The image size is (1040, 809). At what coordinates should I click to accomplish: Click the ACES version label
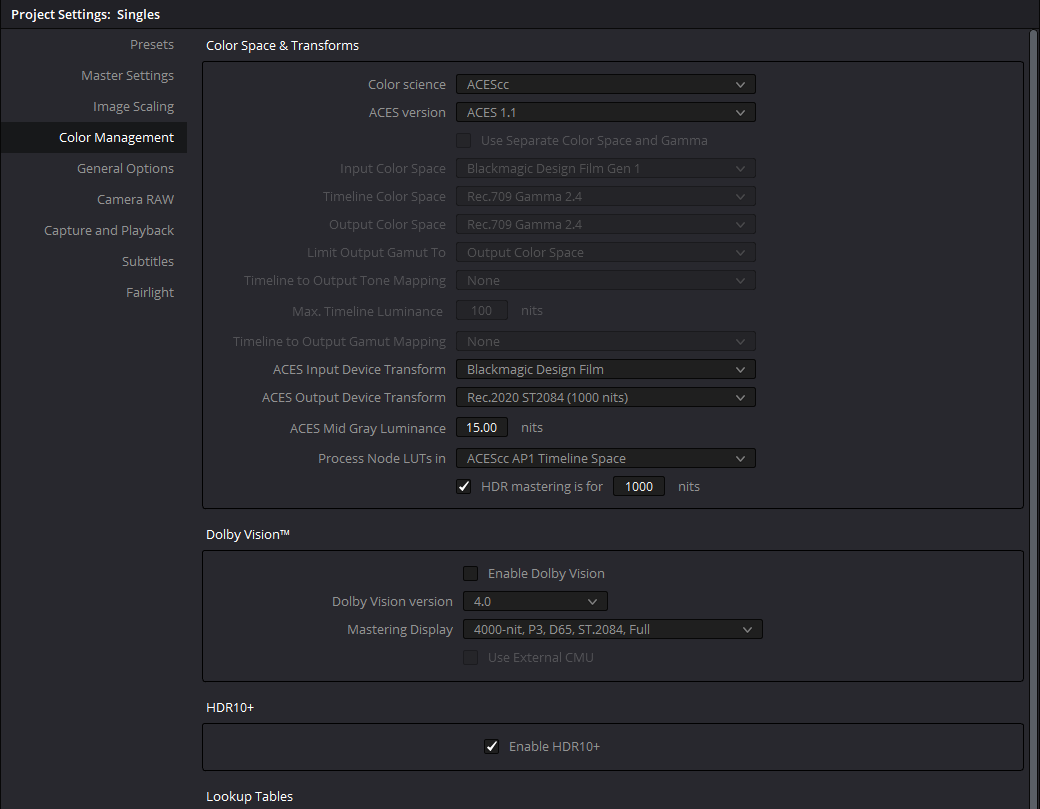[x=407, y=113]
